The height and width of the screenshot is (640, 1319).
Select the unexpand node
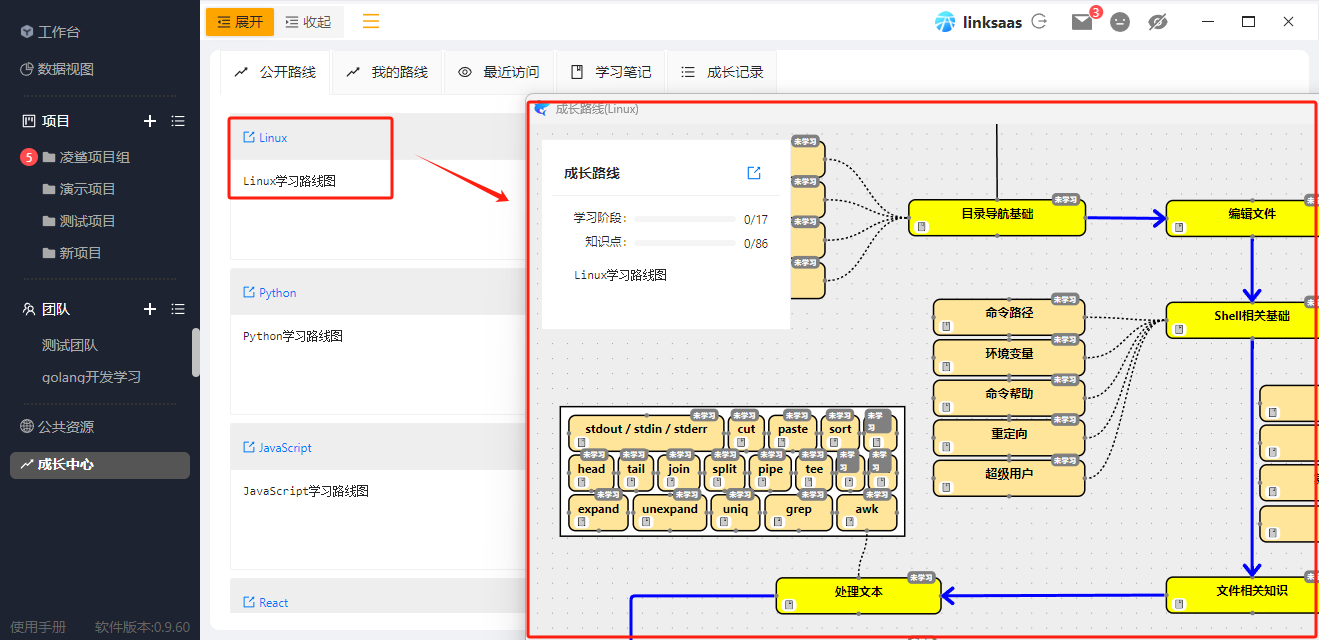(x=669, y=513)
